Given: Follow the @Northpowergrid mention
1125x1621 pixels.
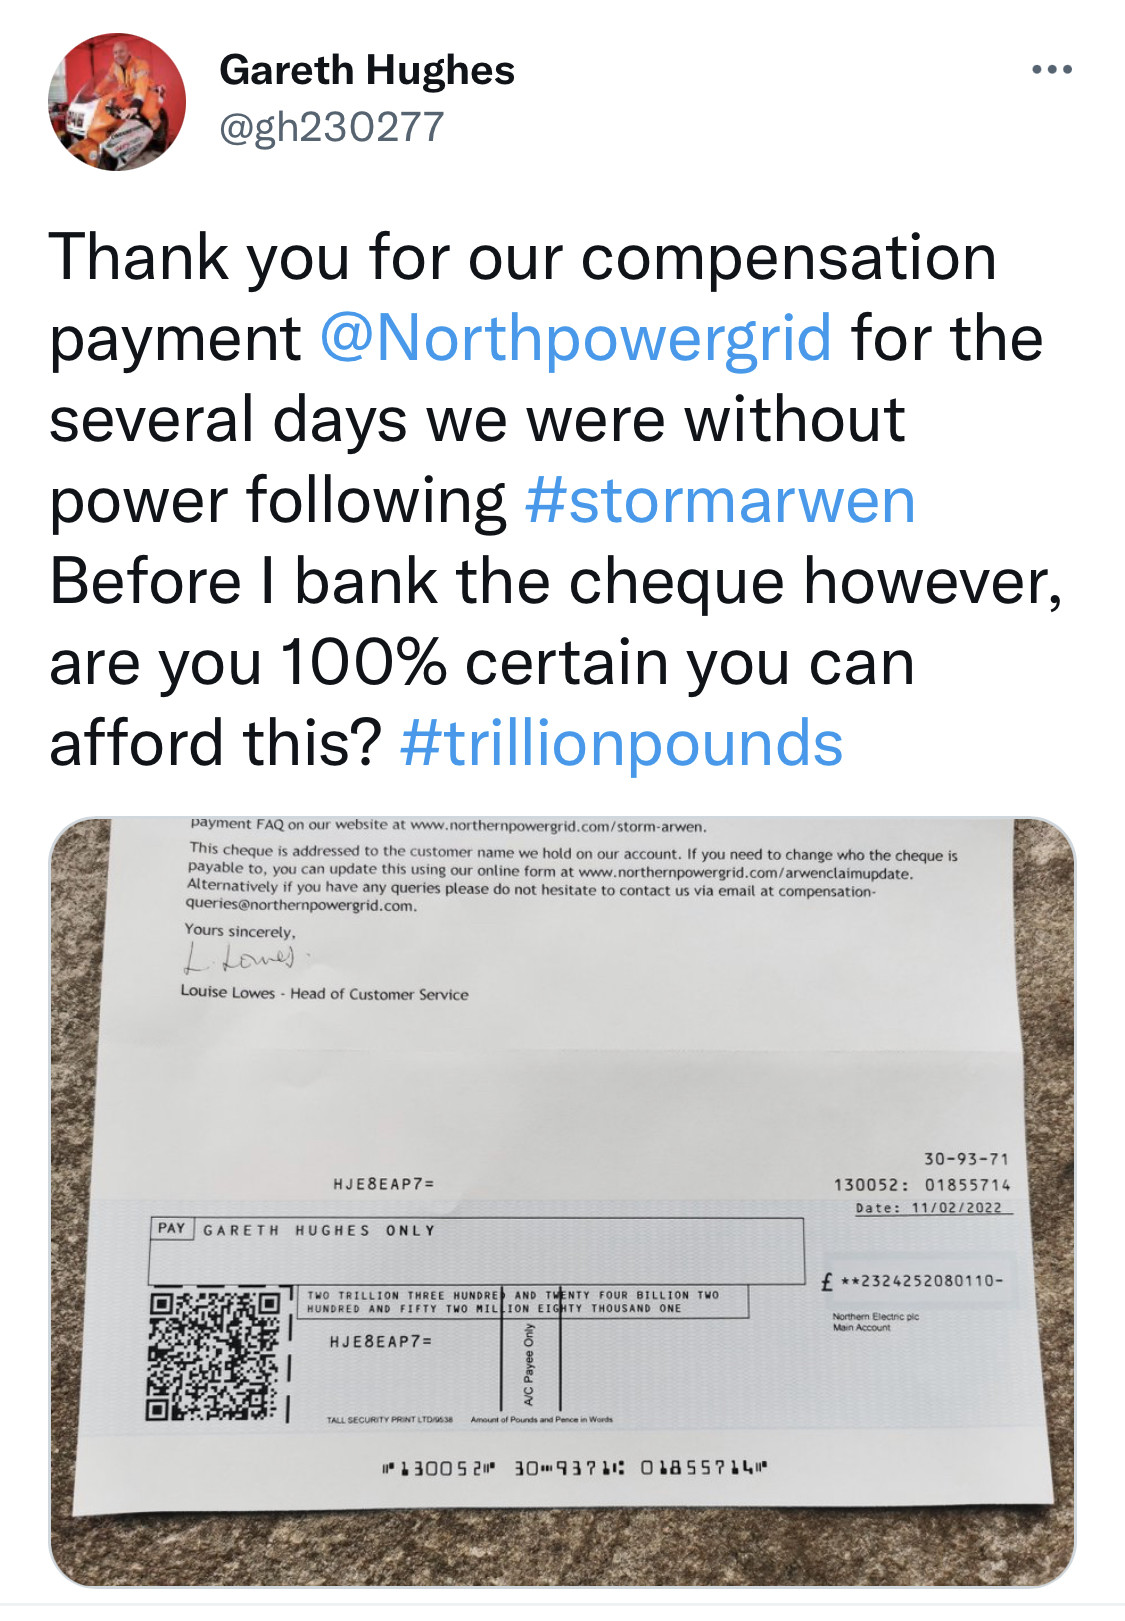Looking at the screenshot, I should pyautogui.click(x=575, y=338).
